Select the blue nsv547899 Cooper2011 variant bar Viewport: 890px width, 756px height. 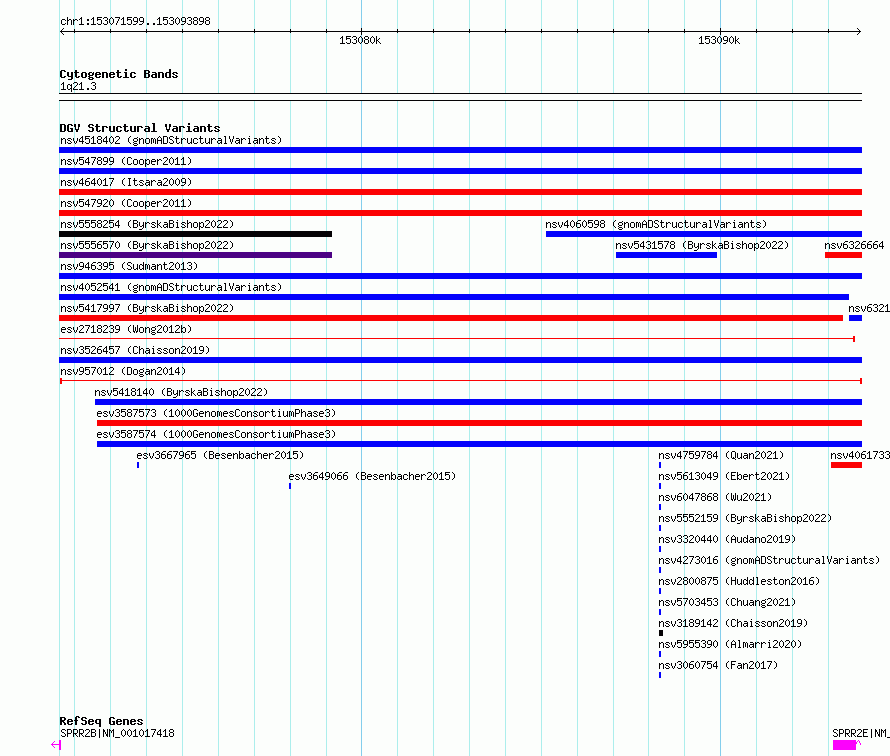pos(460,171)
